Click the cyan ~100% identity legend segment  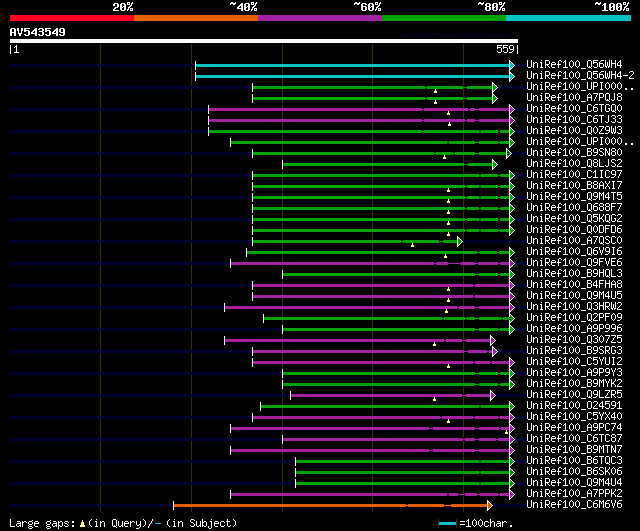[568, 18]
